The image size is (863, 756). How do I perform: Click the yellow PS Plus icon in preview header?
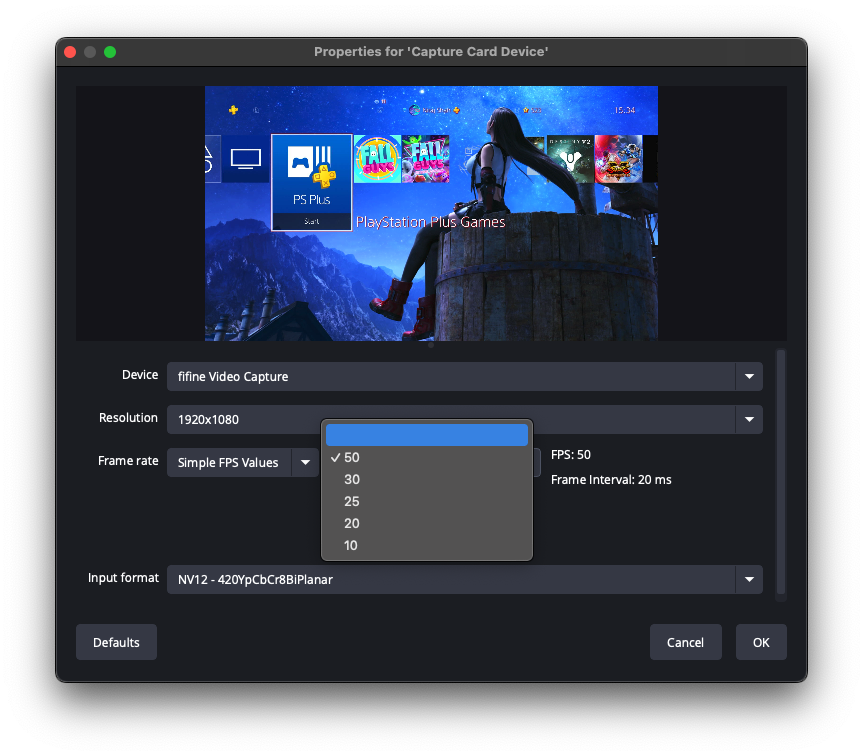pos(233,110)
